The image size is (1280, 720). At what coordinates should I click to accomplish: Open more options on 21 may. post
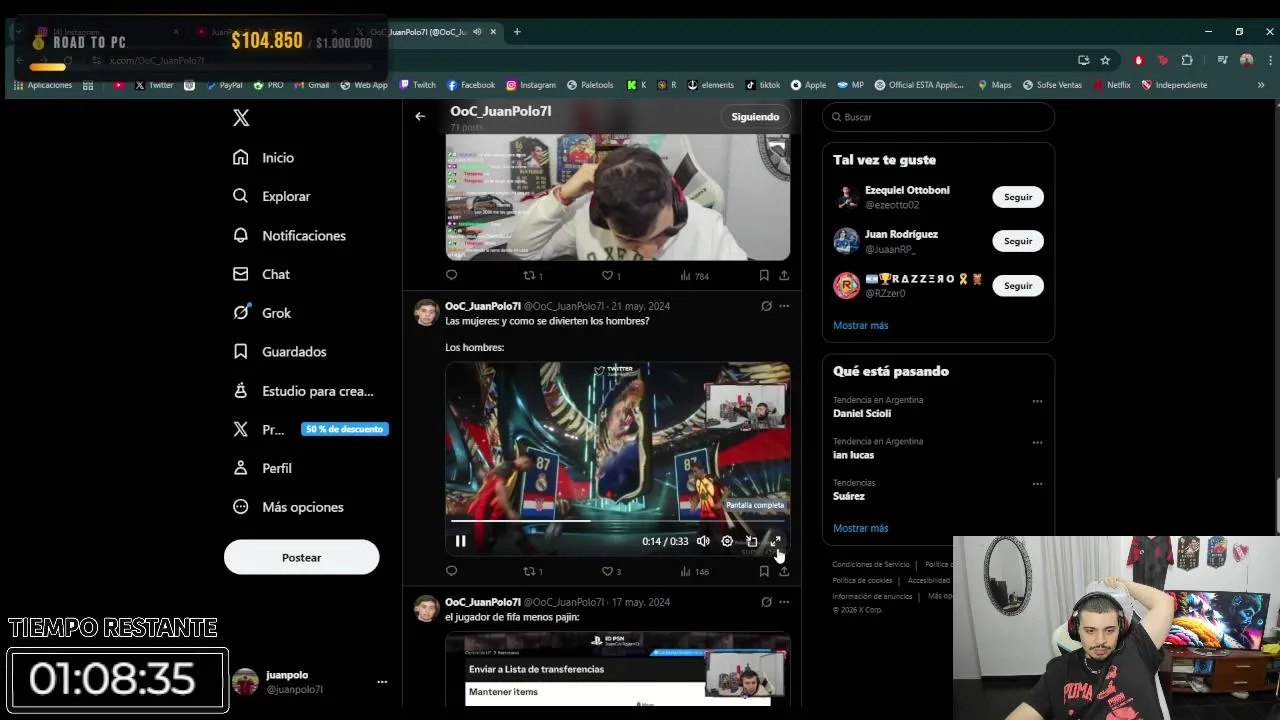click(784, 306)
